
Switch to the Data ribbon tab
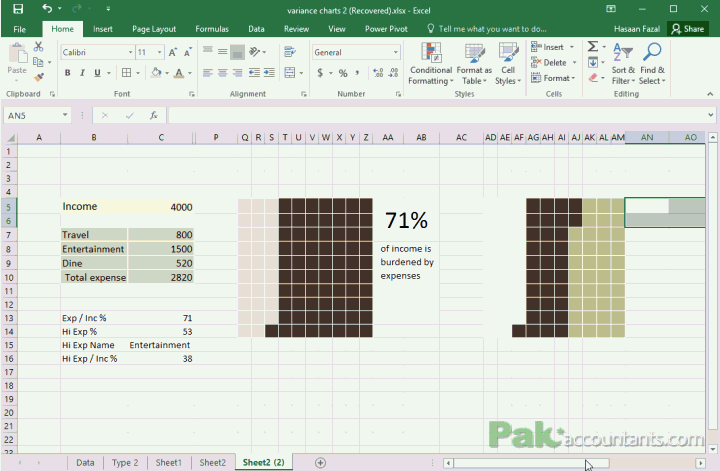(256, 29)
